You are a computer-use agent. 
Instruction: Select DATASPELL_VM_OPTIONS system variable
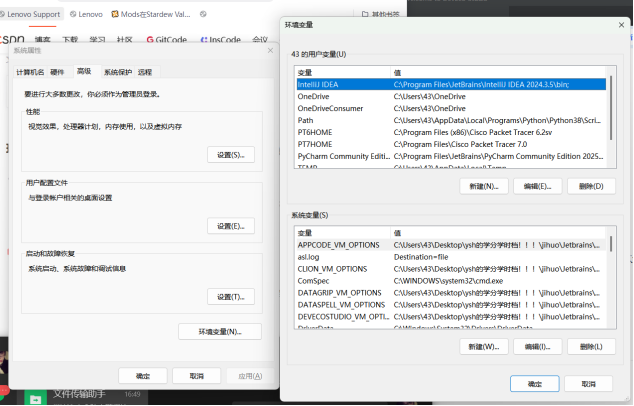(451, 305)
